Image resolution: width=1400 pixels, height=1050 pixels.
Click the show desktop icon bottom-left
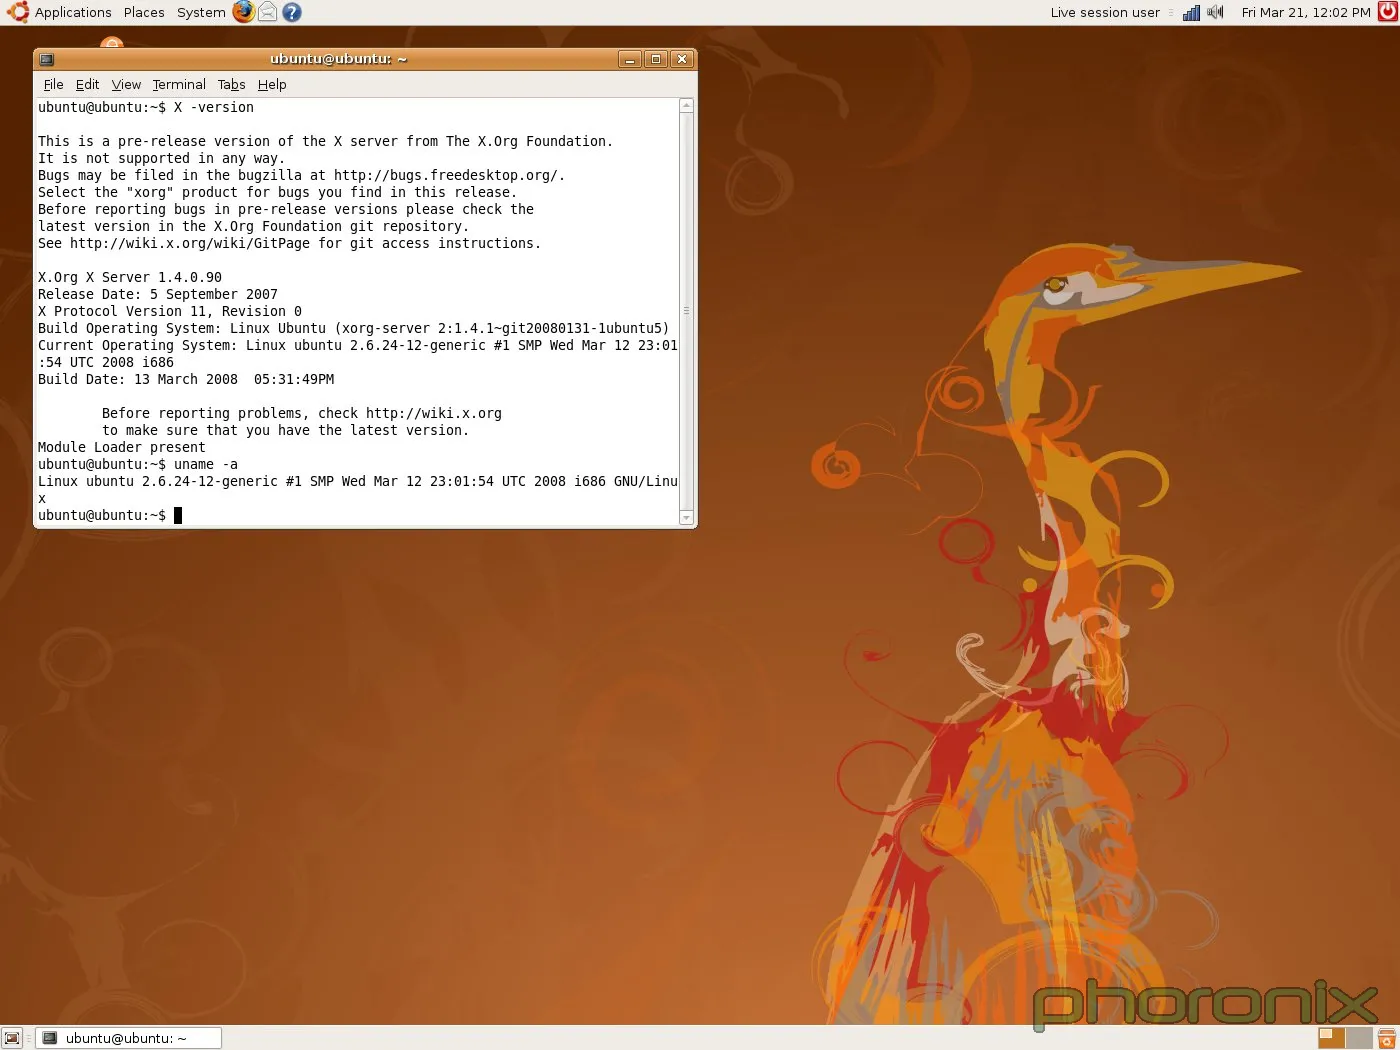point(13,1038)
